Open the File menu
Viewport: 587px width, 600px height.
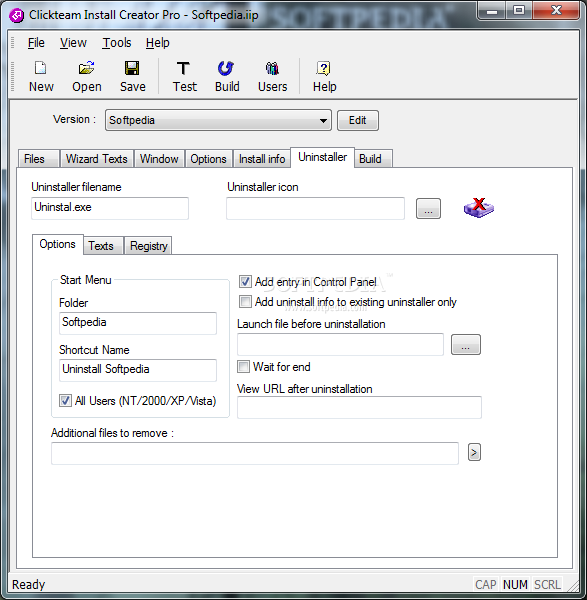[36, 42]
